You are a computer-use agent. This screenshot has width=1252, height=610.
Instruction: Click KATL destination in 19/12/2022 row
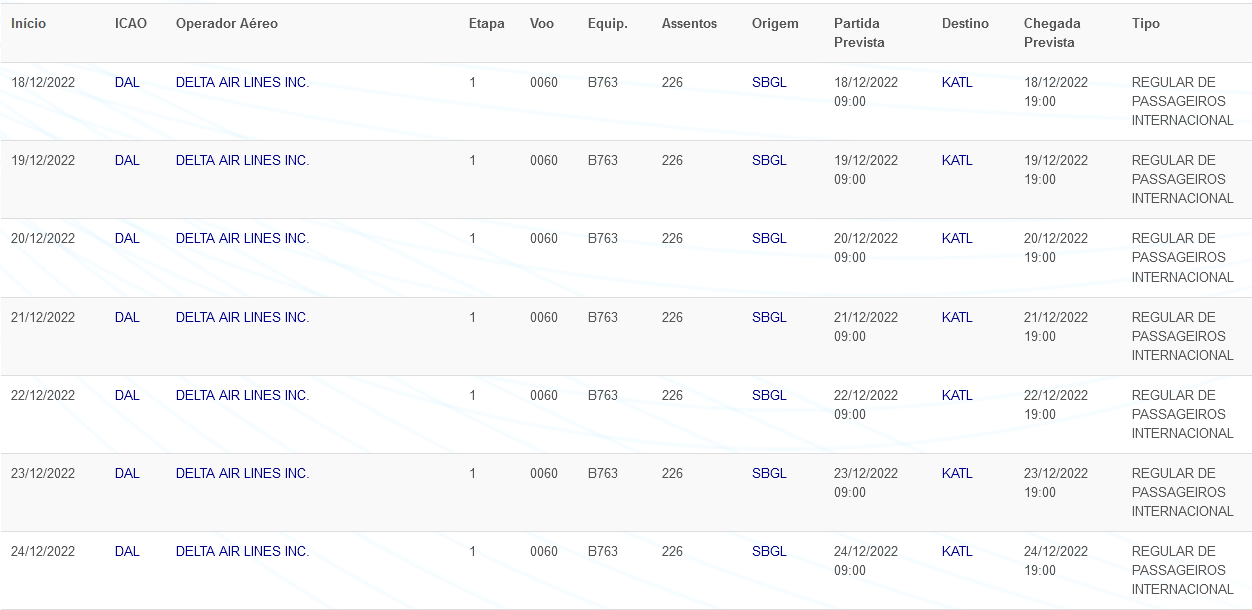pos(957,160)
